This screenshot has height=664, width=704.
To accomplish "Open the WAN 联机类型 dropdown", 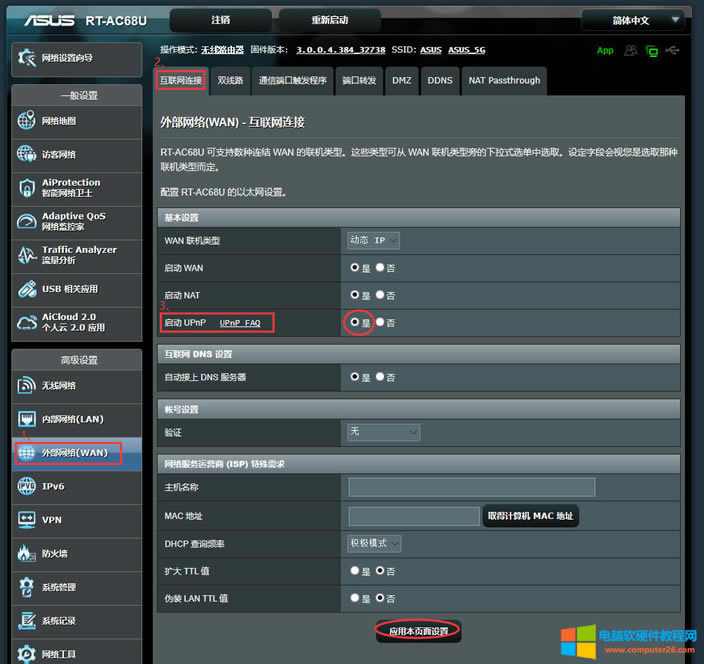I will [x=373, y=240].
